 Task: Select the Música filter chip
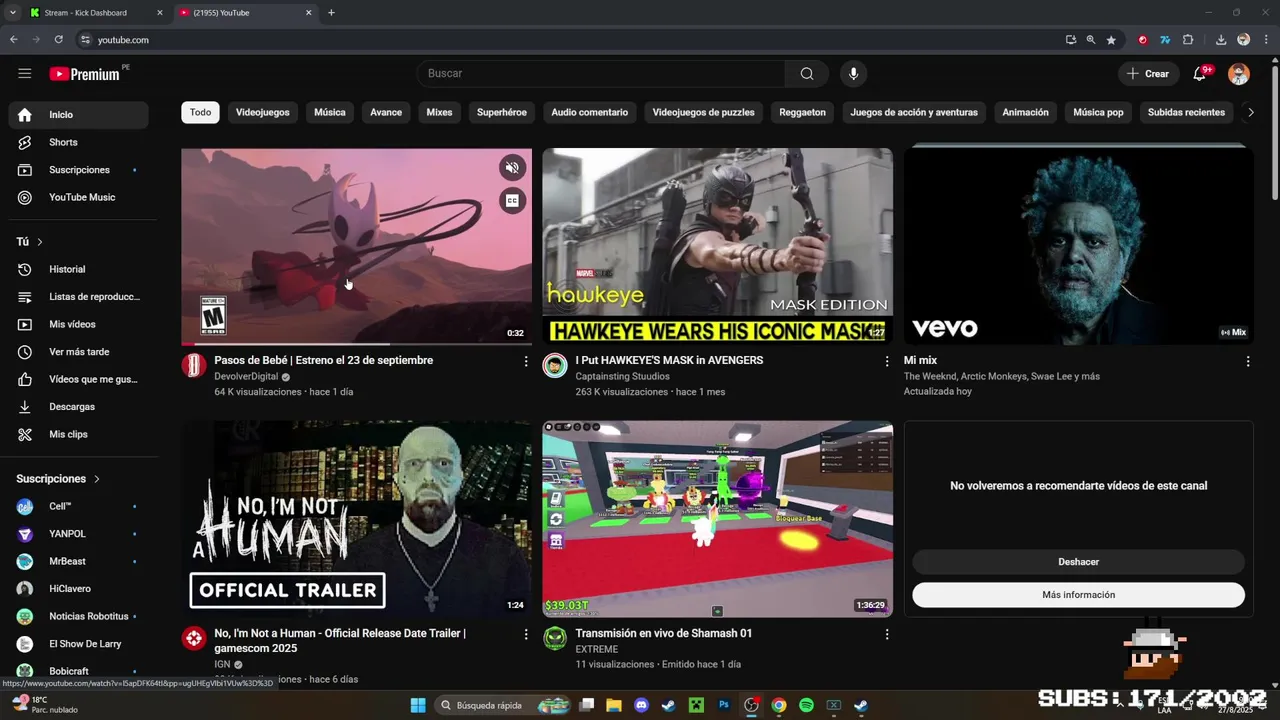click(x=330, y=113)
